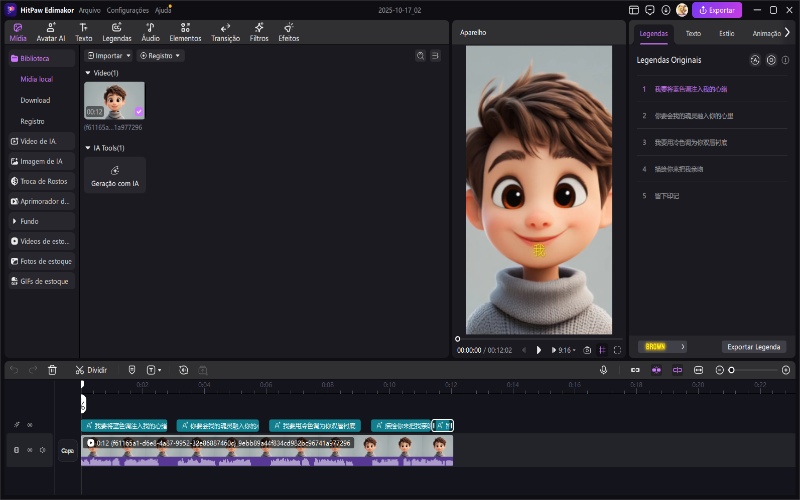Open the Avatar AI tool
This screenshot has width=800, height=500.
[x=51, y=32]
